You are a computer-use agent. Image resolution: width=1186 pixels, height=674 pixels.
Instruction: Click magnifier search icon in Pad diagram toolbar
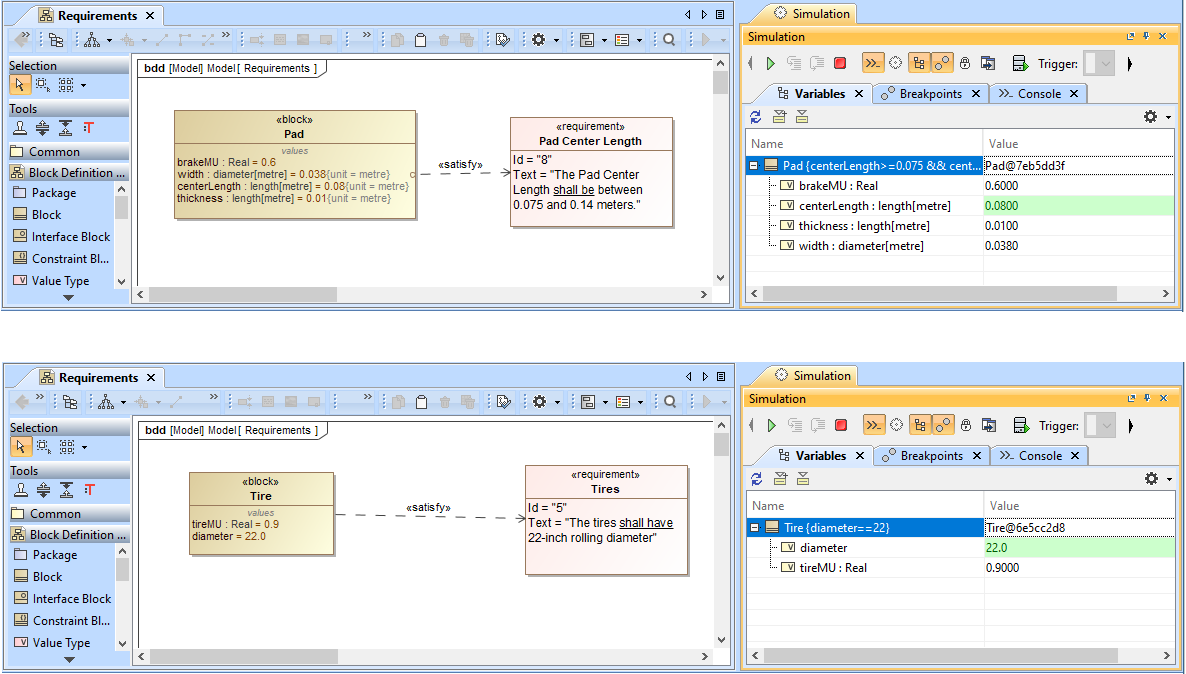tap(669, 40)
